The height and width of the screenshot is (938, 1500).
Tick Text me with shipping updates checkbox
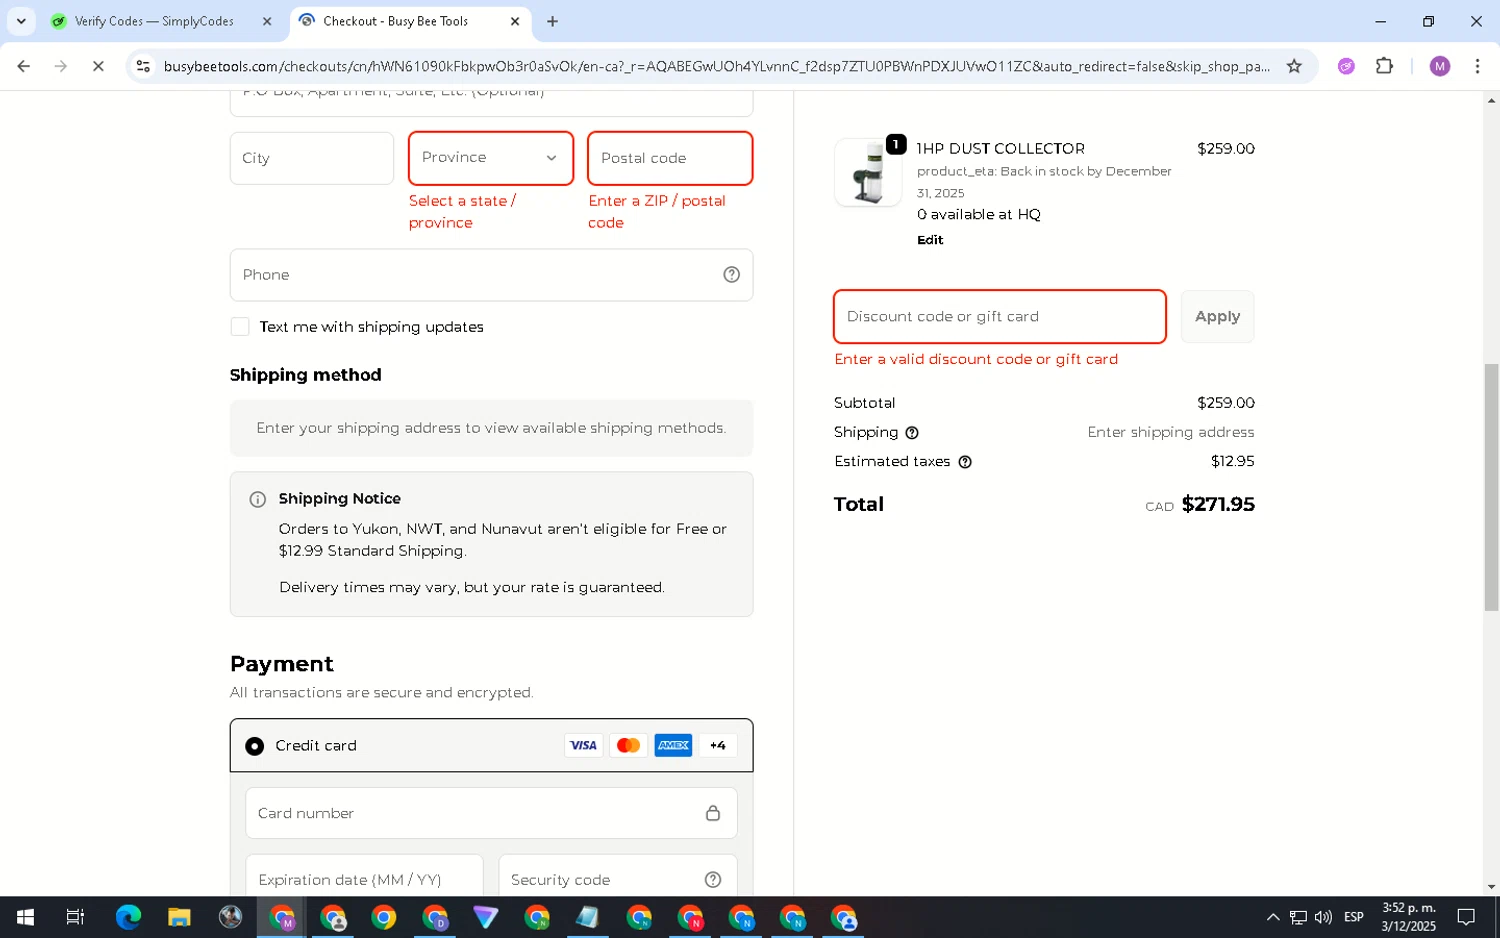(240, 327)
